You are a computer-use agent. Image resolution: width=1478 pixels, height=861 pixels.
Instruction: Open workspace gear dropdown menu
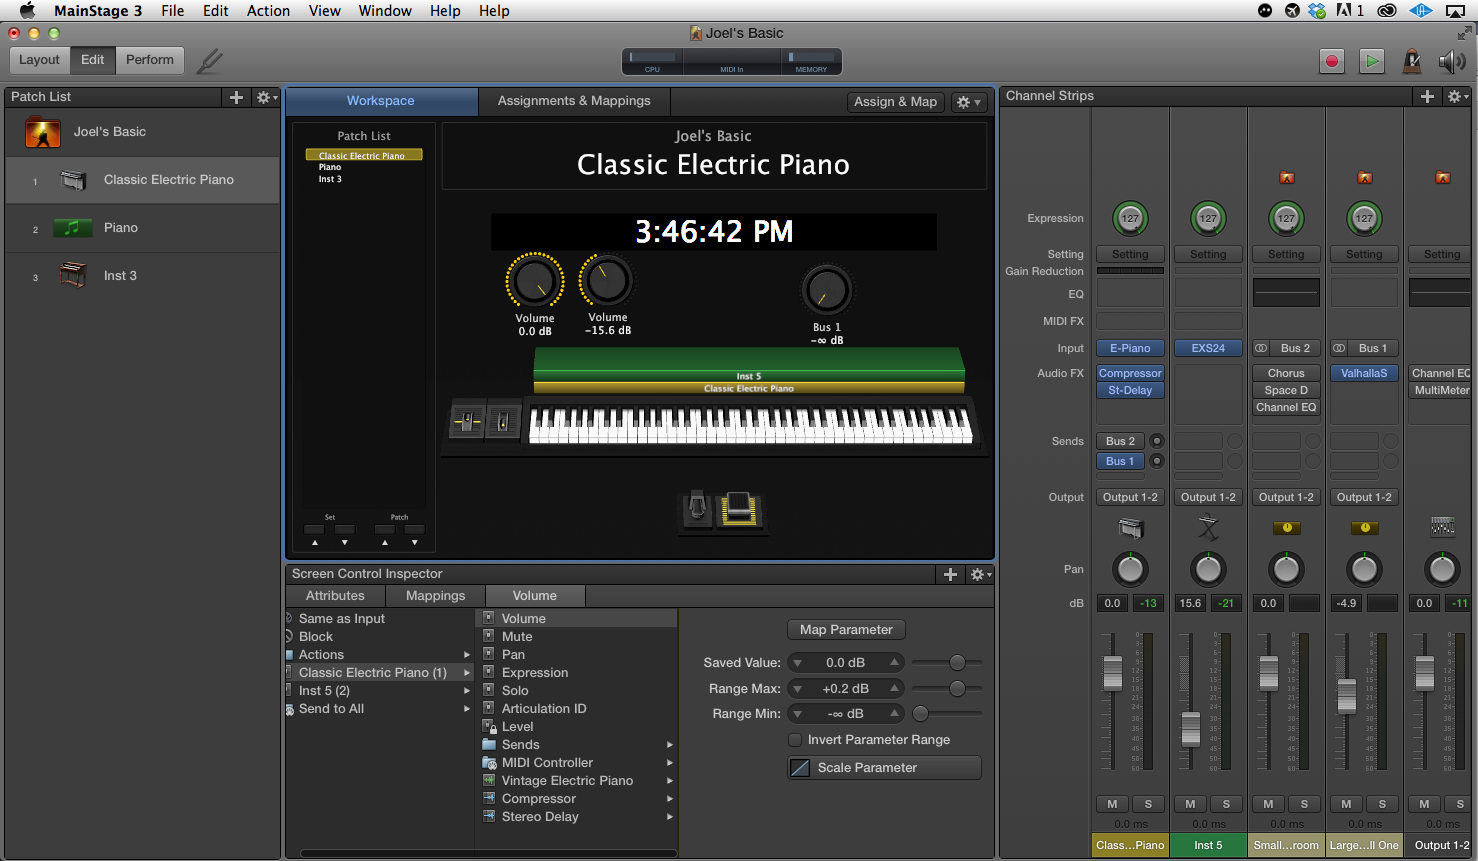click(x=967, y=102)
